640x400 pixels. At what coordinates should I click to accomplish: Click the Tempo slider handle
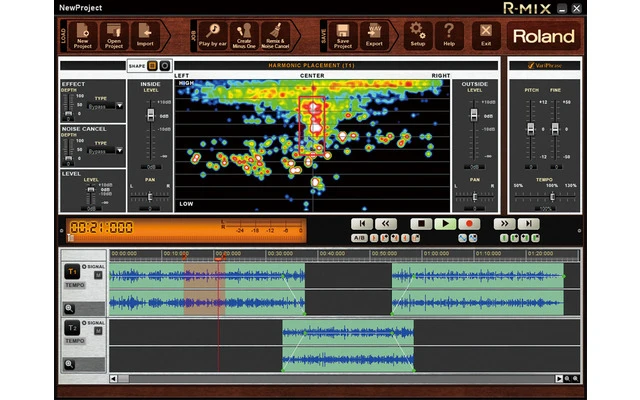pyautogui.click(x=552, y=197)
